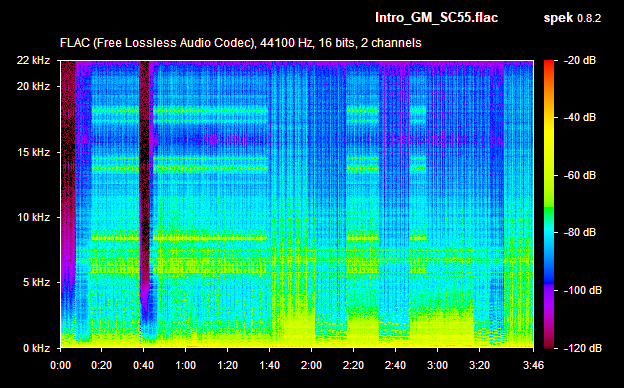This screenshot has height=388, width=624.
Task: Click the 20 kHz frequency axis label
Action: tap(33, 86)
